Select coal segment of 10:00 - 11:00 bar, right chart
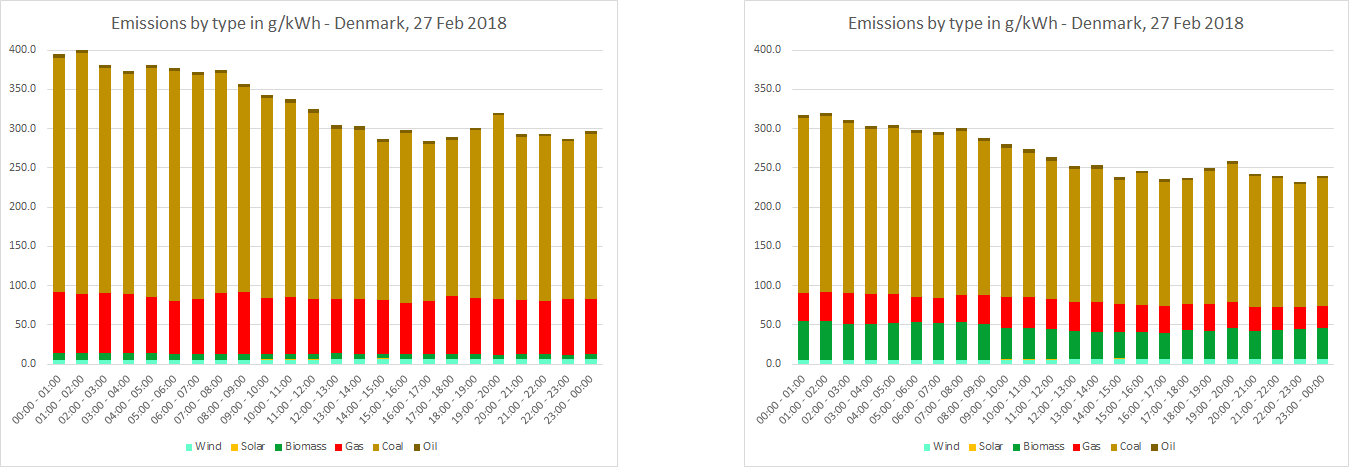 click(x=1029, y=225)
